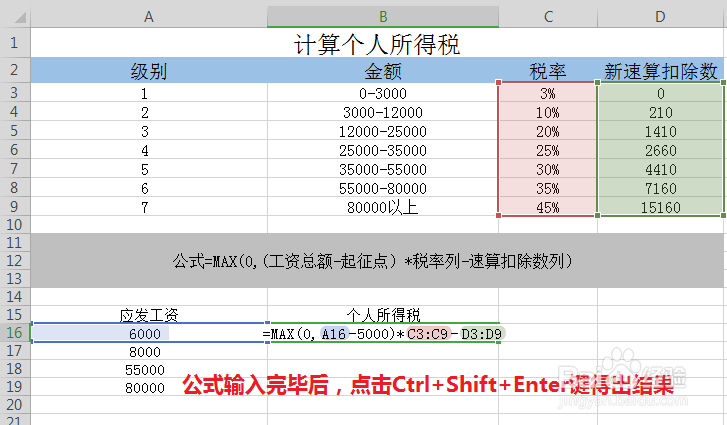Select the salary cell 6000

pyautogui.click(x=149, y=333)
